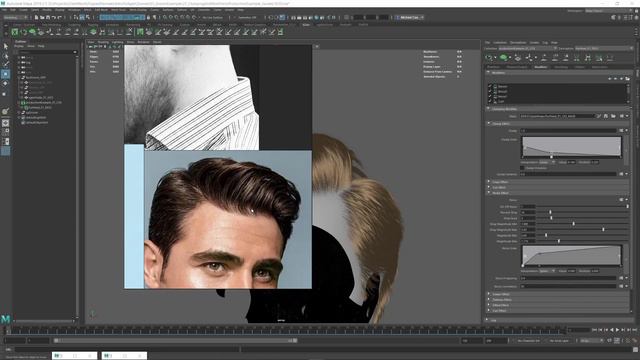
Task: Click the green eye preview icon in XGen
Action: tap(503, 58)
